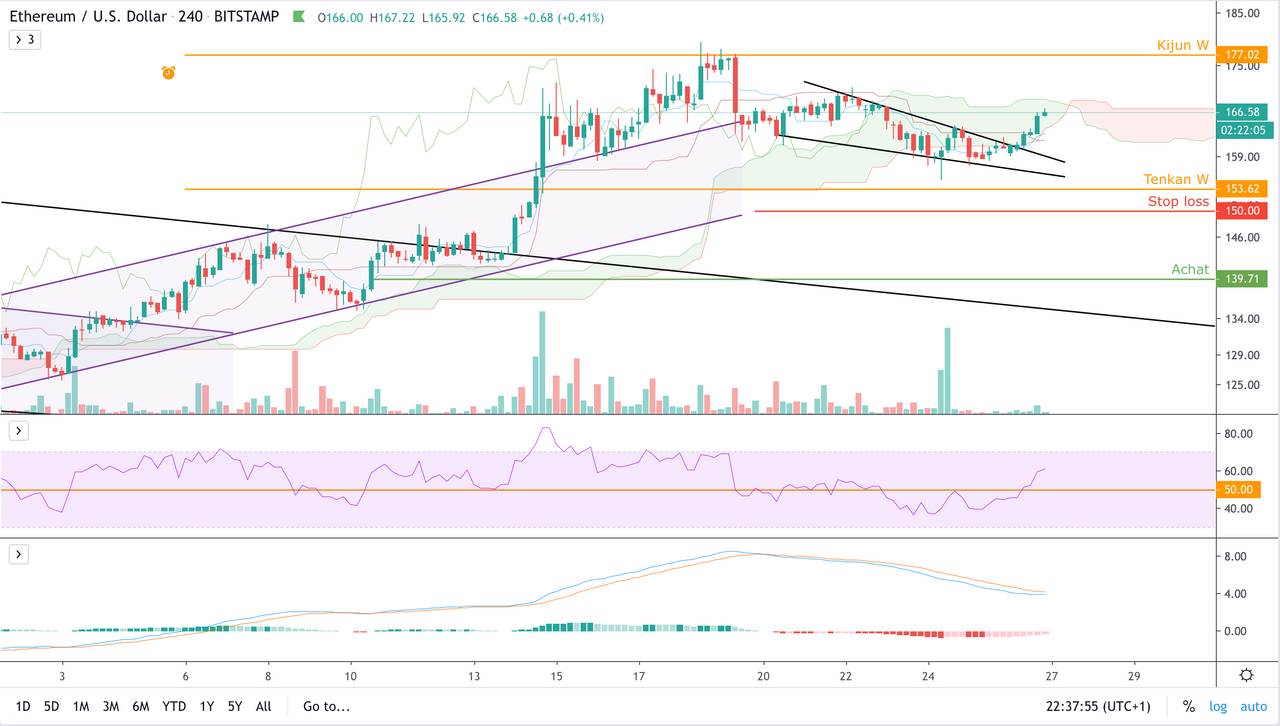Click the Stop loss line label

coord(1179,201)
